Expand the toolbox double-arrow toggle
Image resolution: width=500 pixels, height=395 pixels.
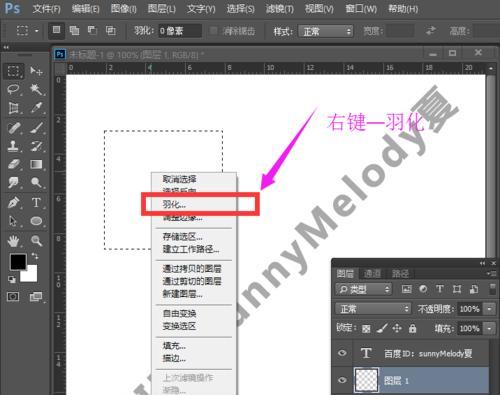coord(6,48)
